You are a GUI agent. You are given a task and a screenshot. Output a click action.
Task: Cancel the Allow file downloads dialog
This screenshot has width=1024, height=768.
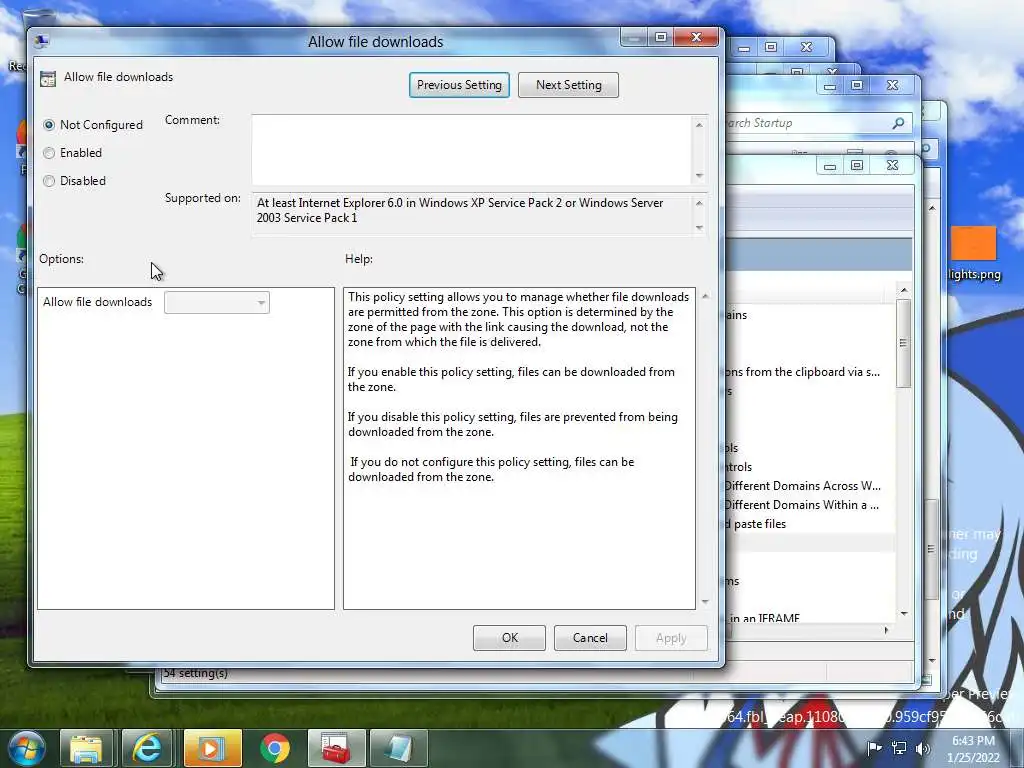pyautogui.click(x=590, y=638)
